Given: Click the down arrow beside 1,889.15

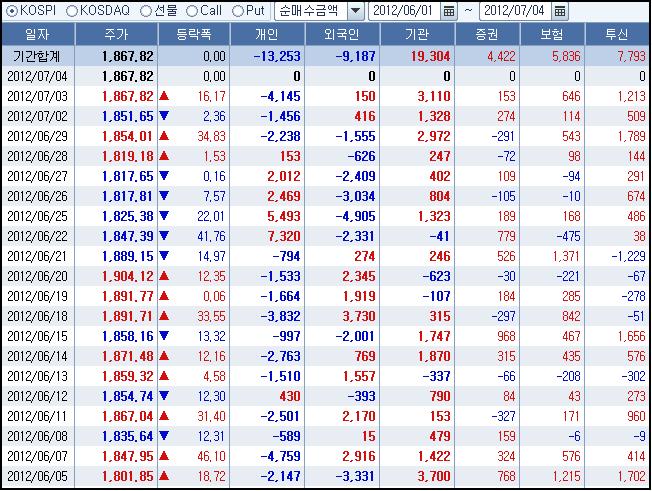Looking at the screenshot, I should (164, 255).
